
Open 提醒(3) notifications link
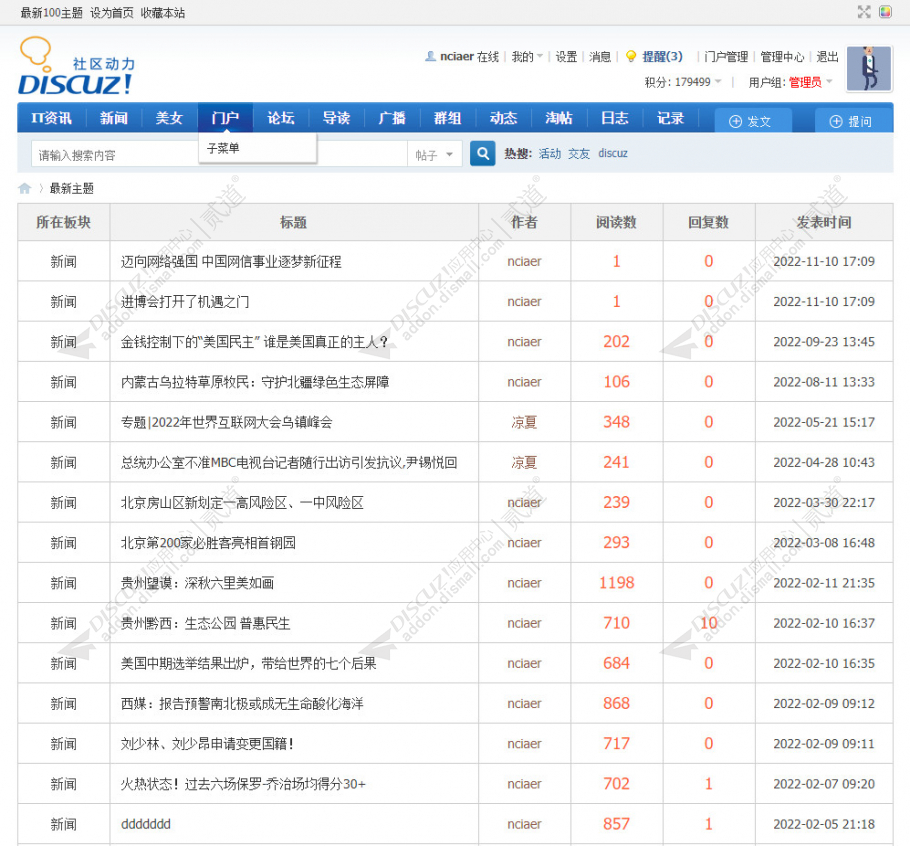tap(662, 56)
